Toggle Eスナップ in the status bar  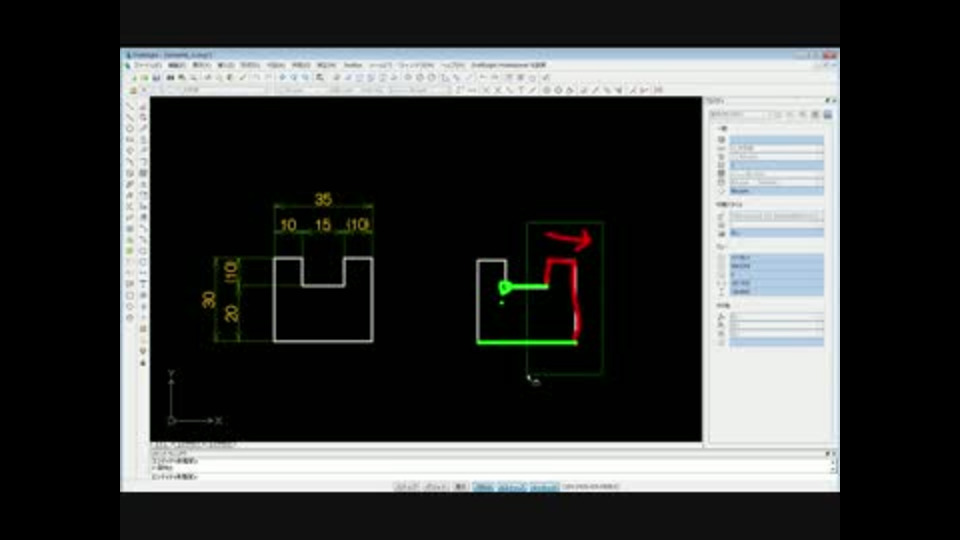point(512,487)
